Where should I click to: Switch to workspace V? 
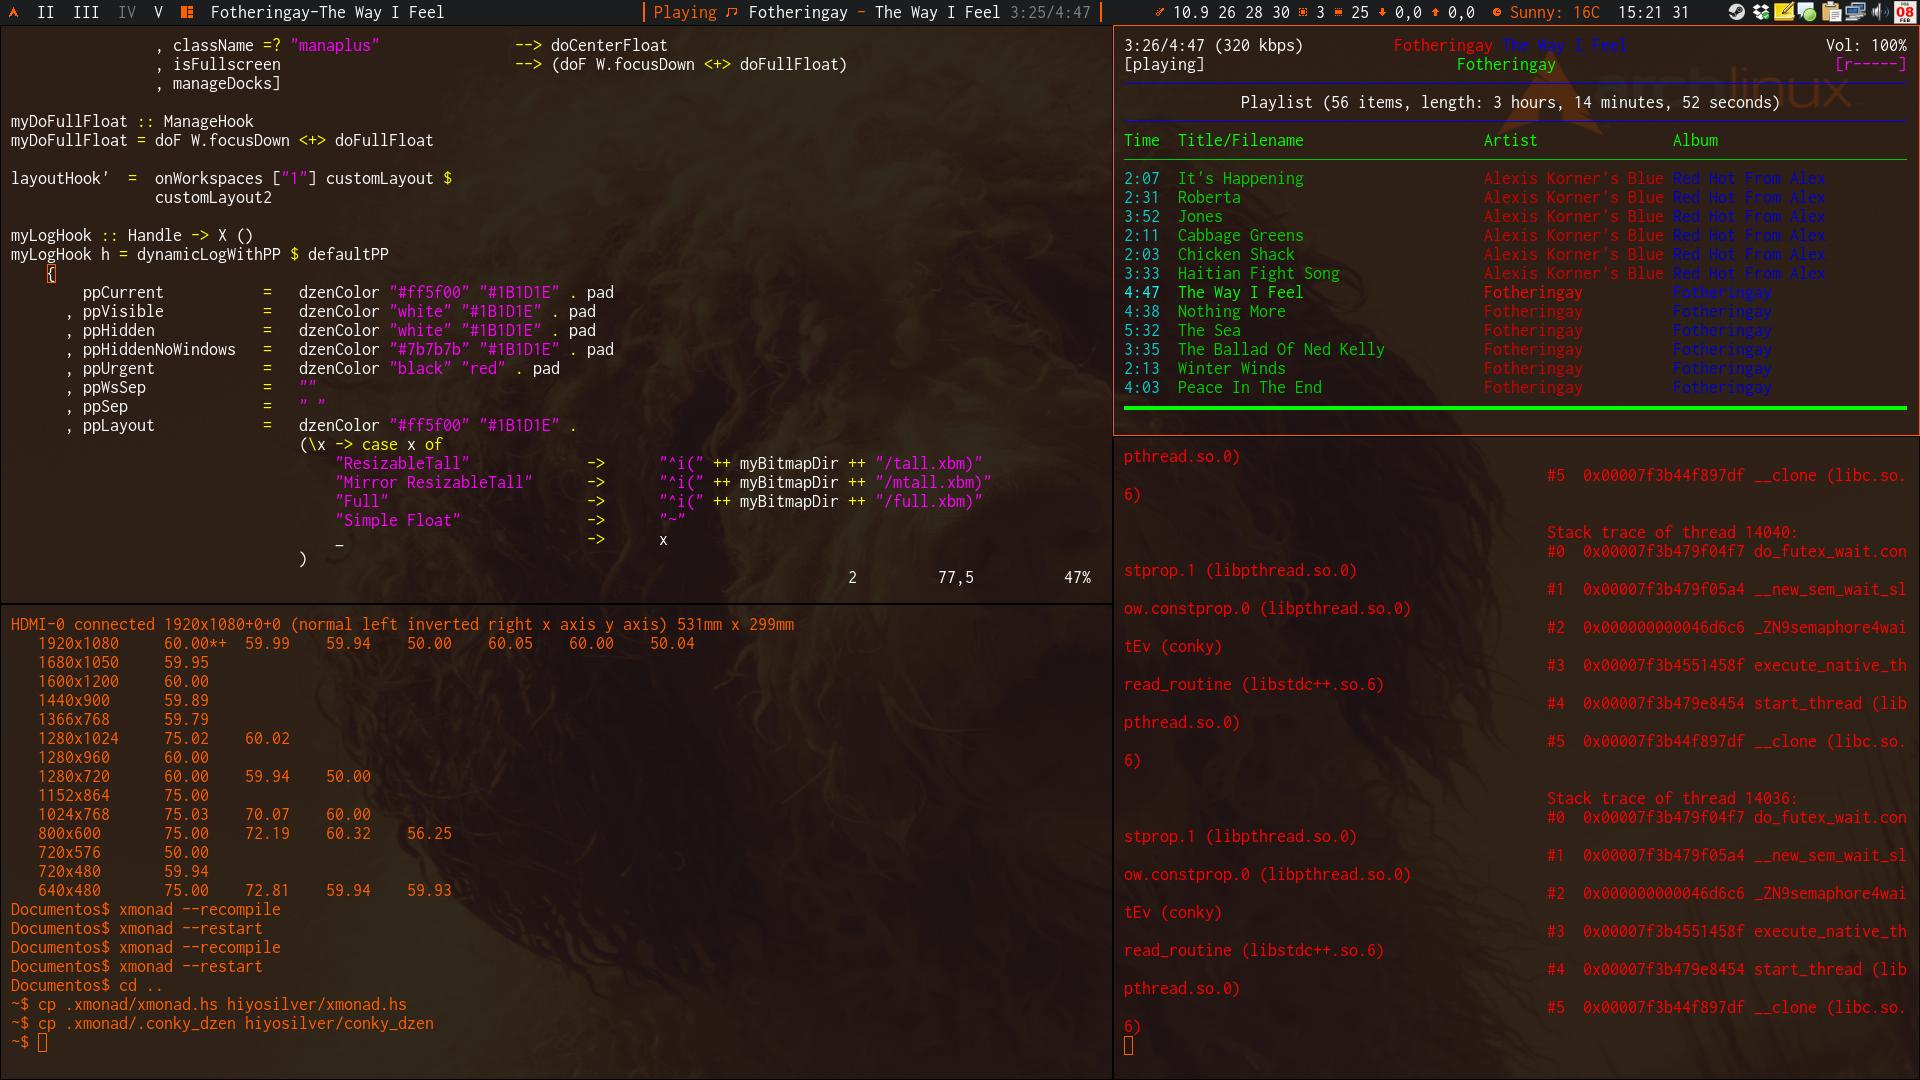pos(158,12)
